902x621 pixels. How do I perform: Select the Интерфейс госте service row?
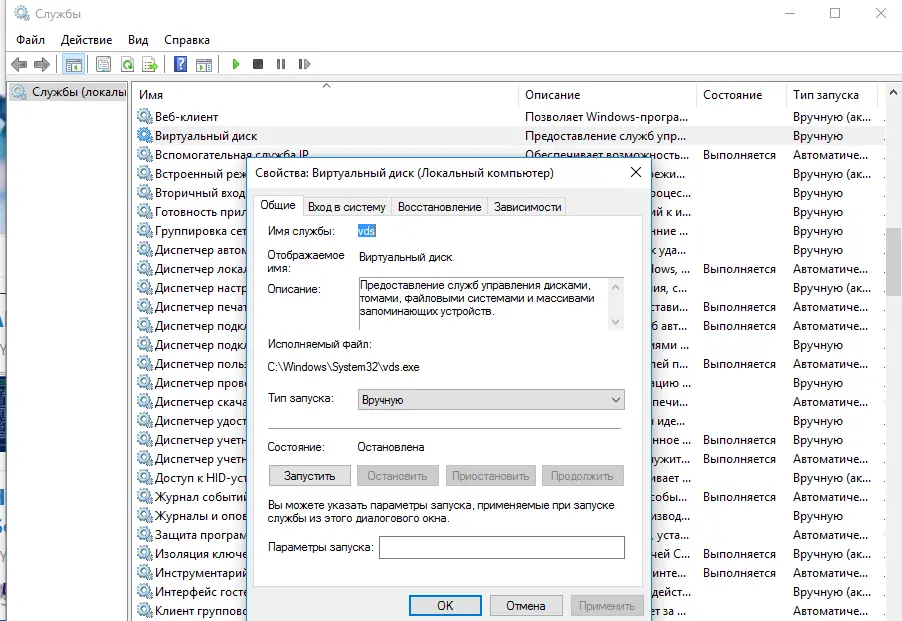pyautogui.click(x=510, y=591)
